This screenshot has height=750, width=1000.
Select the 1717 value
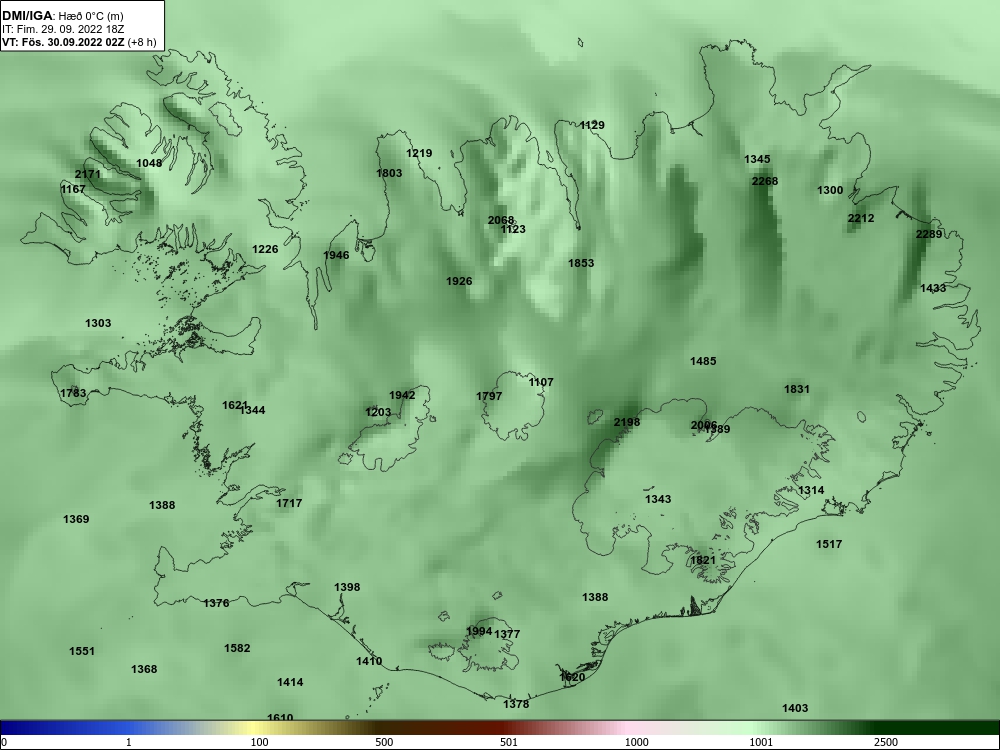pos(289,503)
